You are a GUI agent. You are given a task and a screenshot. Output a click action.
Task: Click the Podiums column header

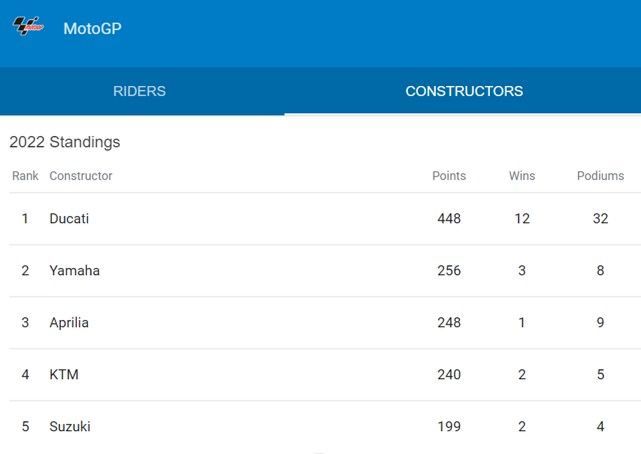(600, 176)
